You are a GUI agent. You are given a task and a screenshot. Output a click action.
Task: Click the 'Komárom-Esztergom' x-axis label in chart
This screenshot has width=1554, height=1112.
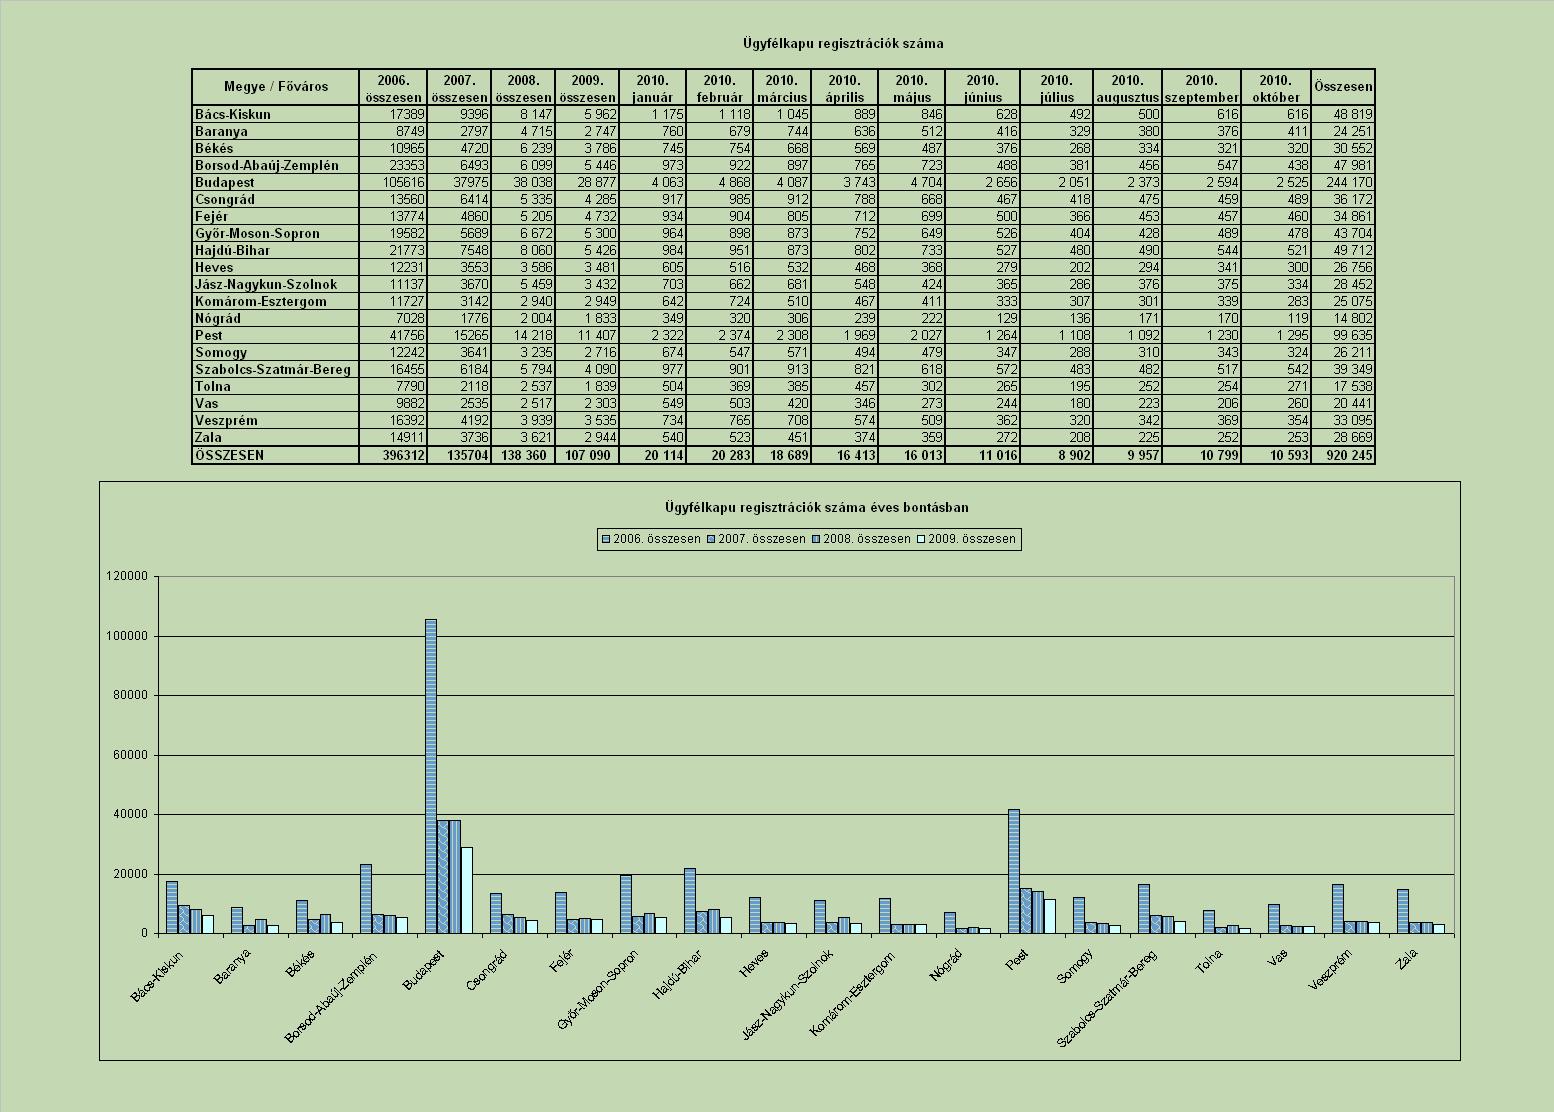click(853, 992)
